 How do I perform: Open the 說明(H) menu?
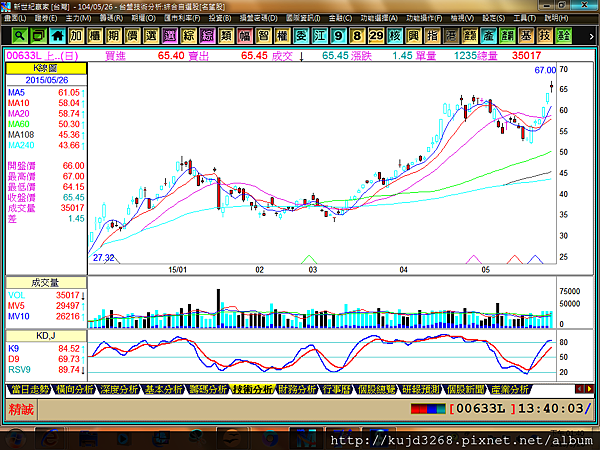(x=556, y=18)
